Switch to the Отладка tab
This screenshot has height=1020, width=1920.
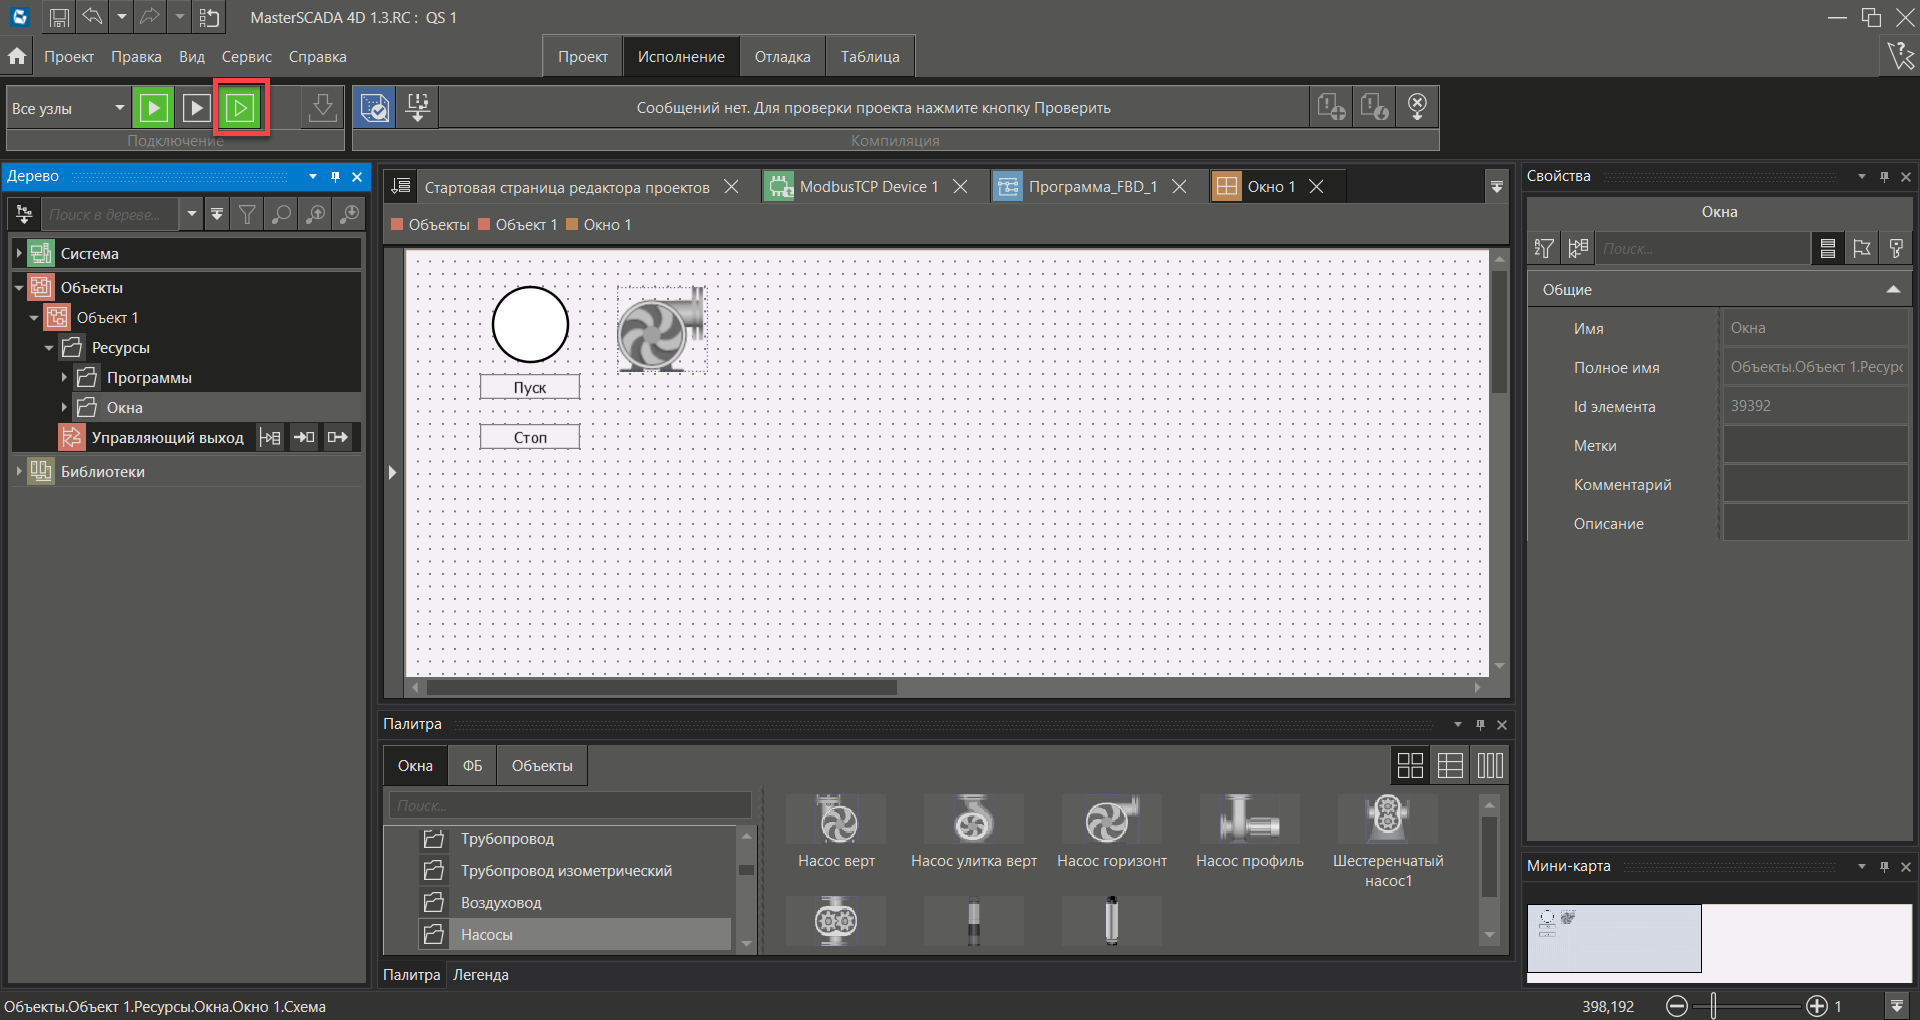[782, 57]
